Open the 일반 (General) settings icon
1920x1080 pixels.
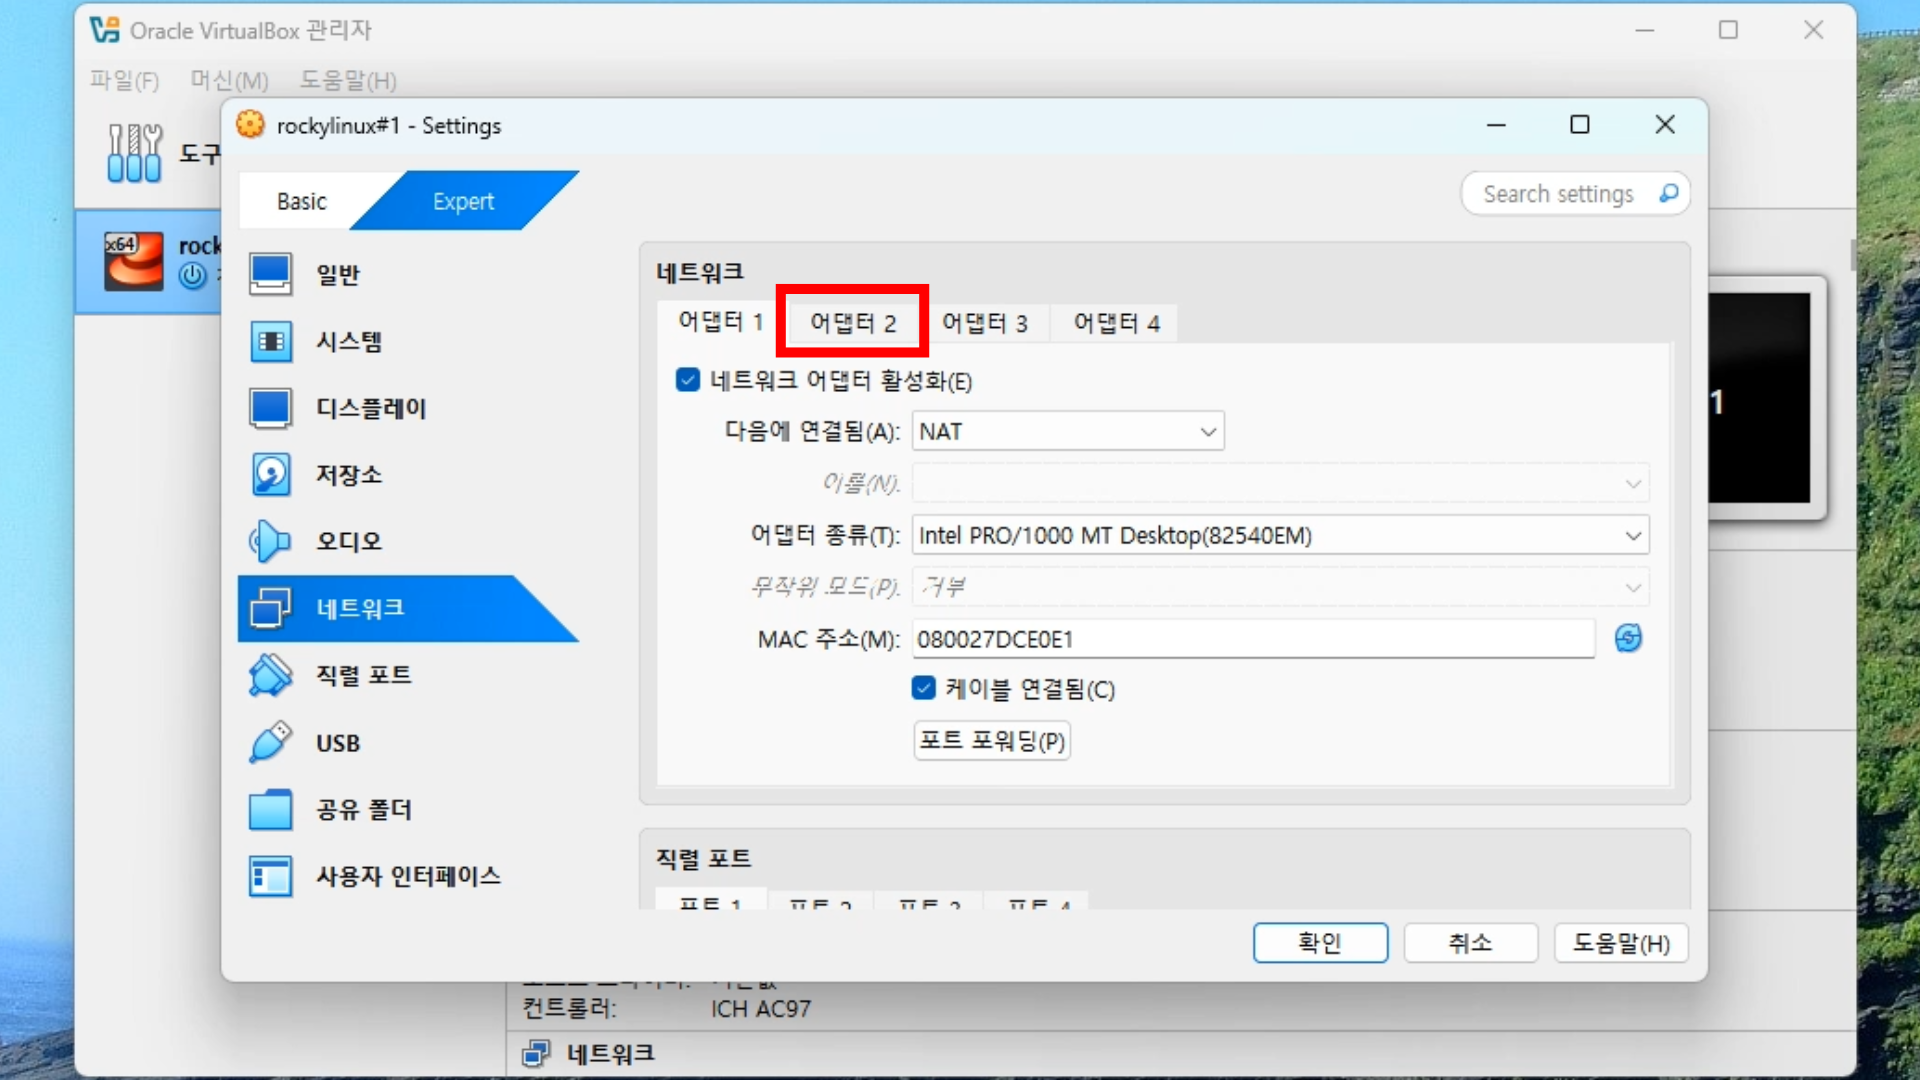271,274
